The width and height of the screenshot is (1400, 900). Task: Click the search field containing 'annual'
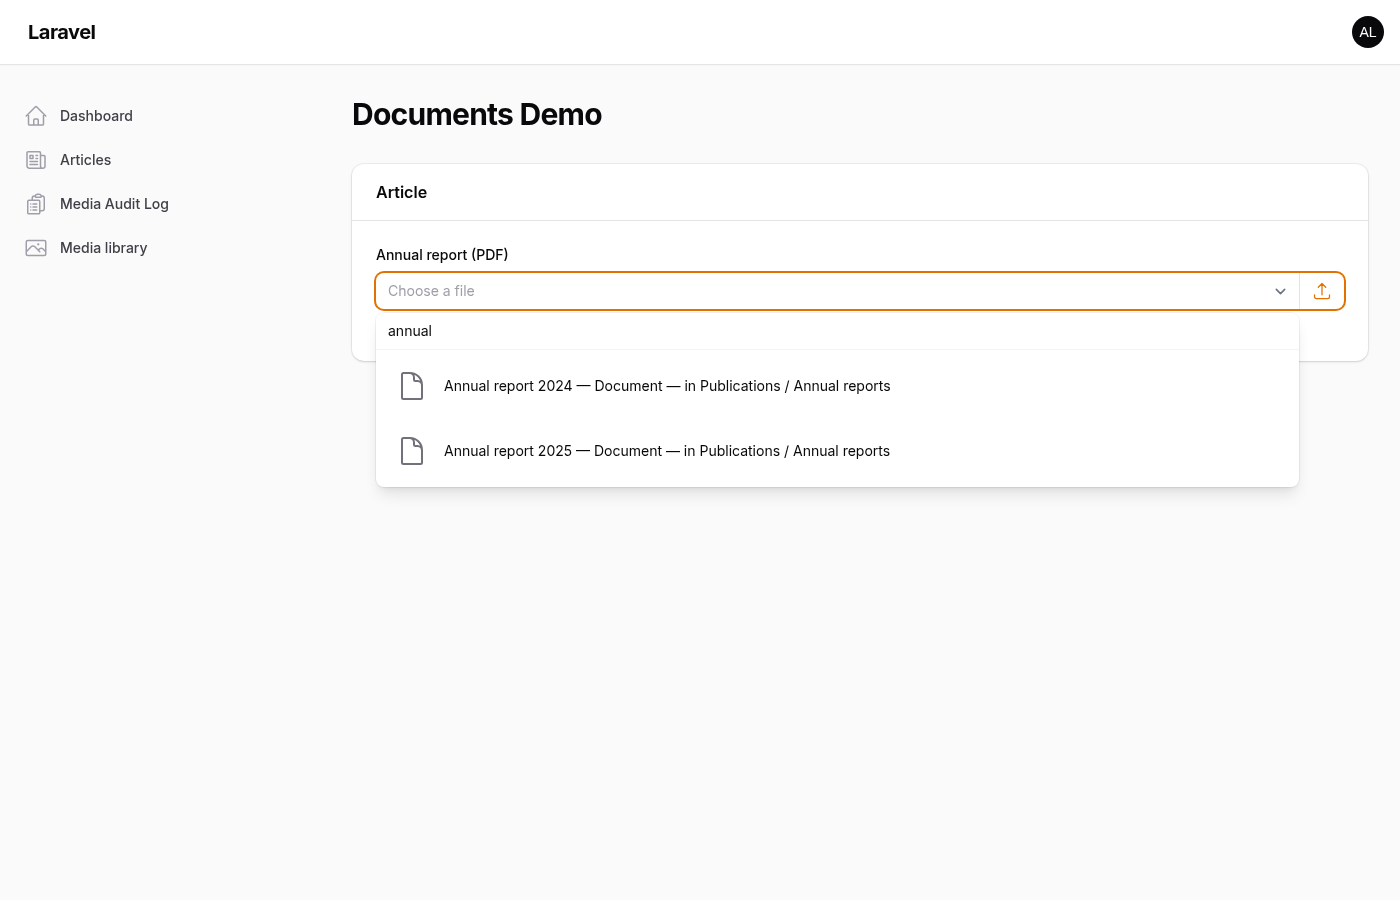pos(837,331)
